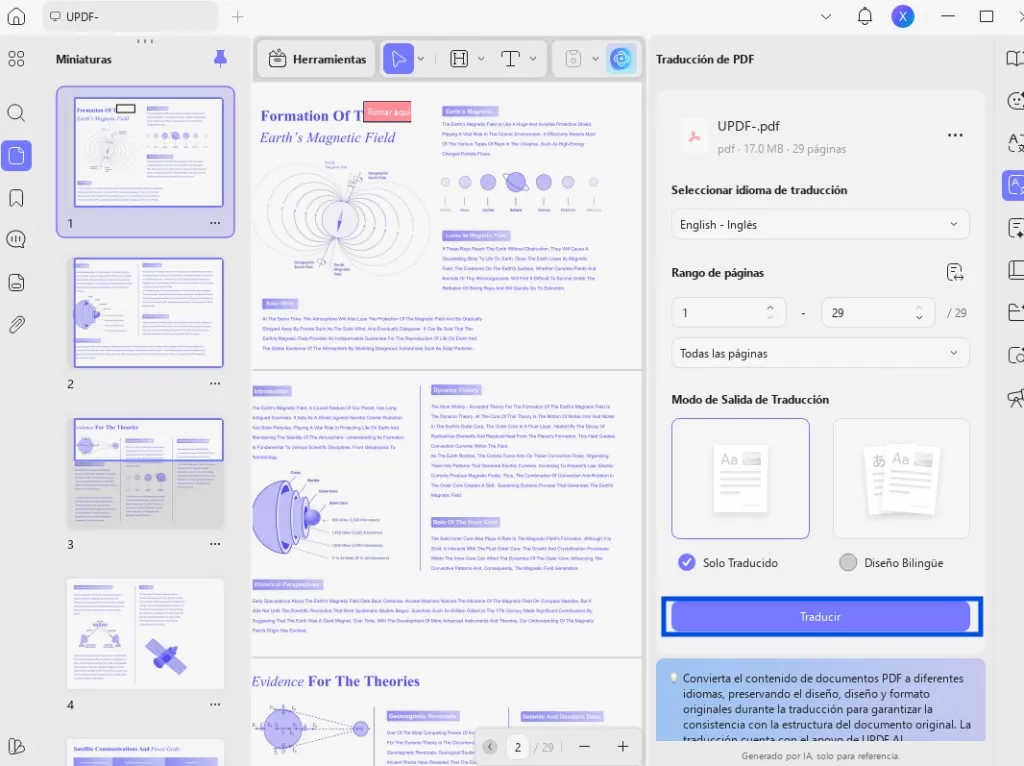This screenshot has height=766, width=1024.
Task: Open the notifications bell
Action: point(865,16)
